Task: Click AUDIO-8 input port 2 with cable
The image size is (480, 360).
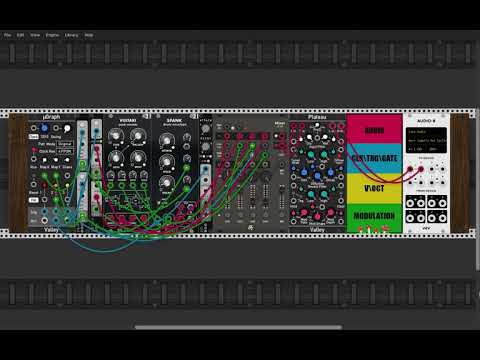Action: (421, 169)
